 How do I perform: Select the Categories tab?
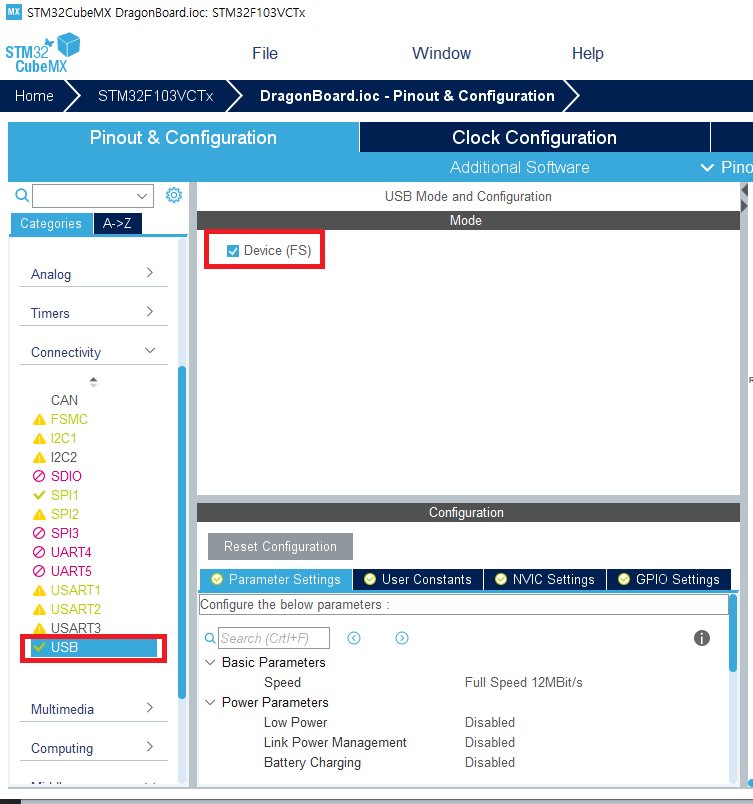click(51, 224)
